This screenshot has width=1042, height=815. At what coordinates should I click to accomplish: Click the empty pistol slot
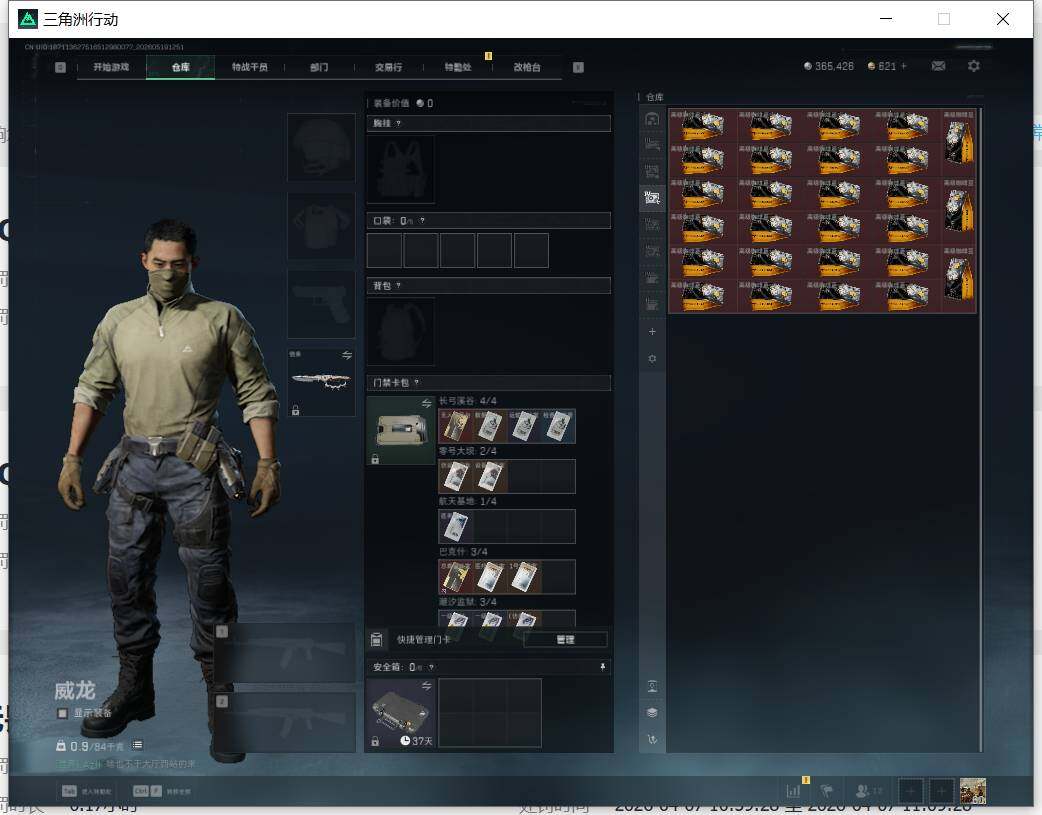coord(321,304)
